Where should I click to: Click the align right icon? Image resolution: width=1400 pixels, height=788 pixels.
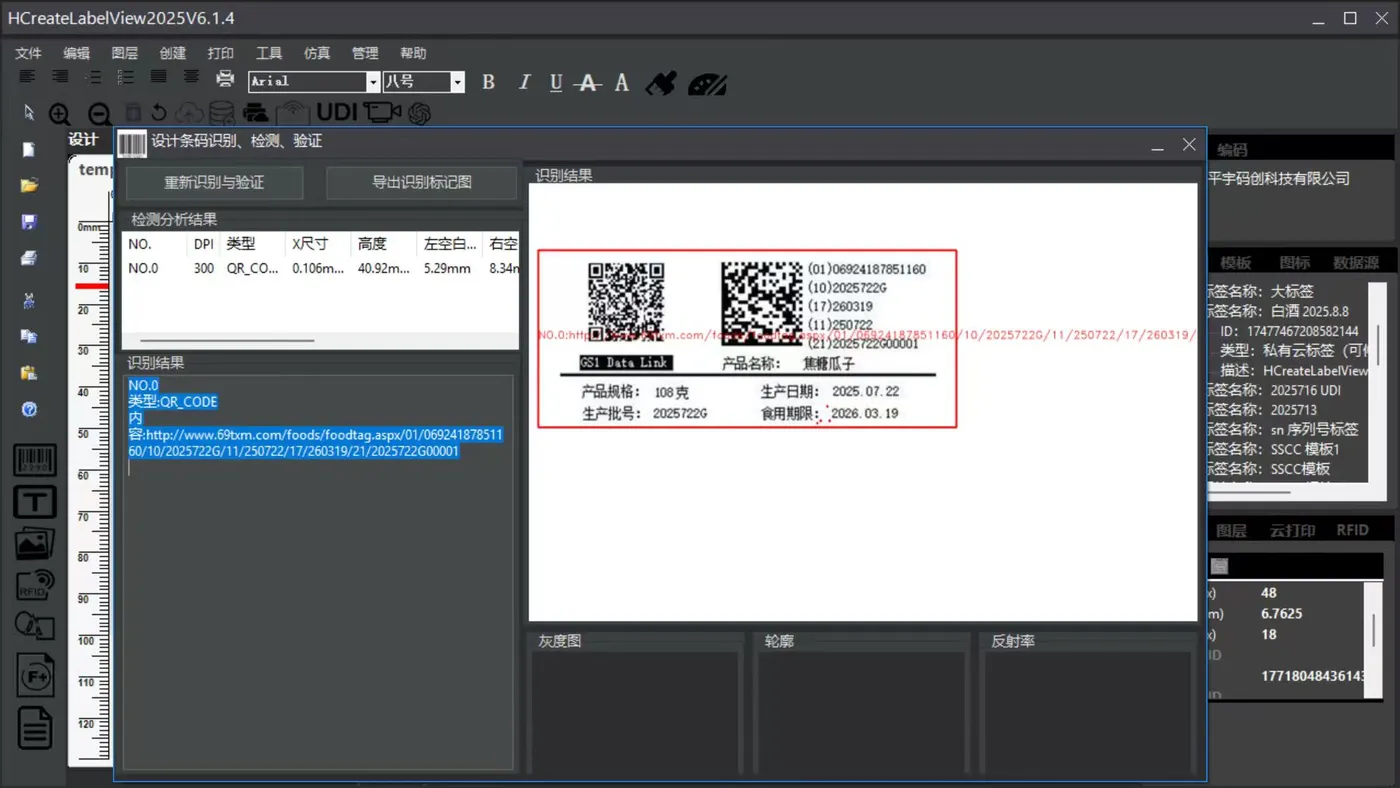(x=60, y=77)
